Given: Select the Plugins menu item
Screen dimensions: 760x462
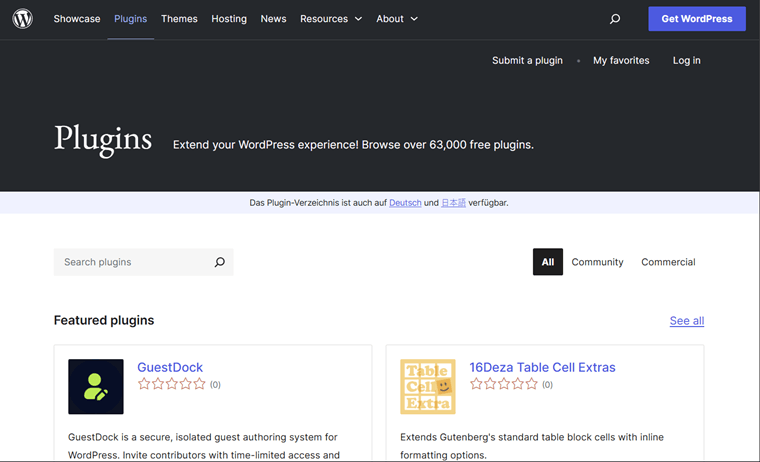Looking at the screenshot, I should 130,19.
